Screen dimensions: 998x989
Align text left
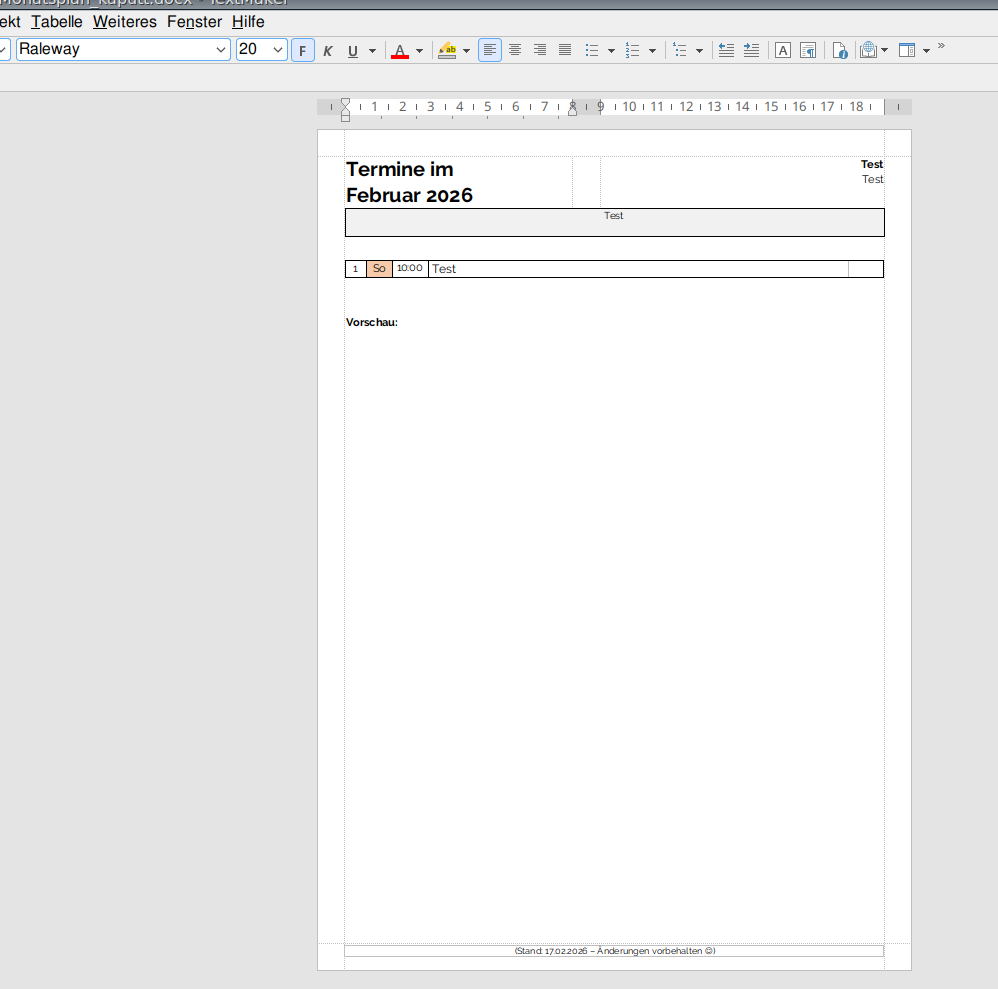pos(489,50)
